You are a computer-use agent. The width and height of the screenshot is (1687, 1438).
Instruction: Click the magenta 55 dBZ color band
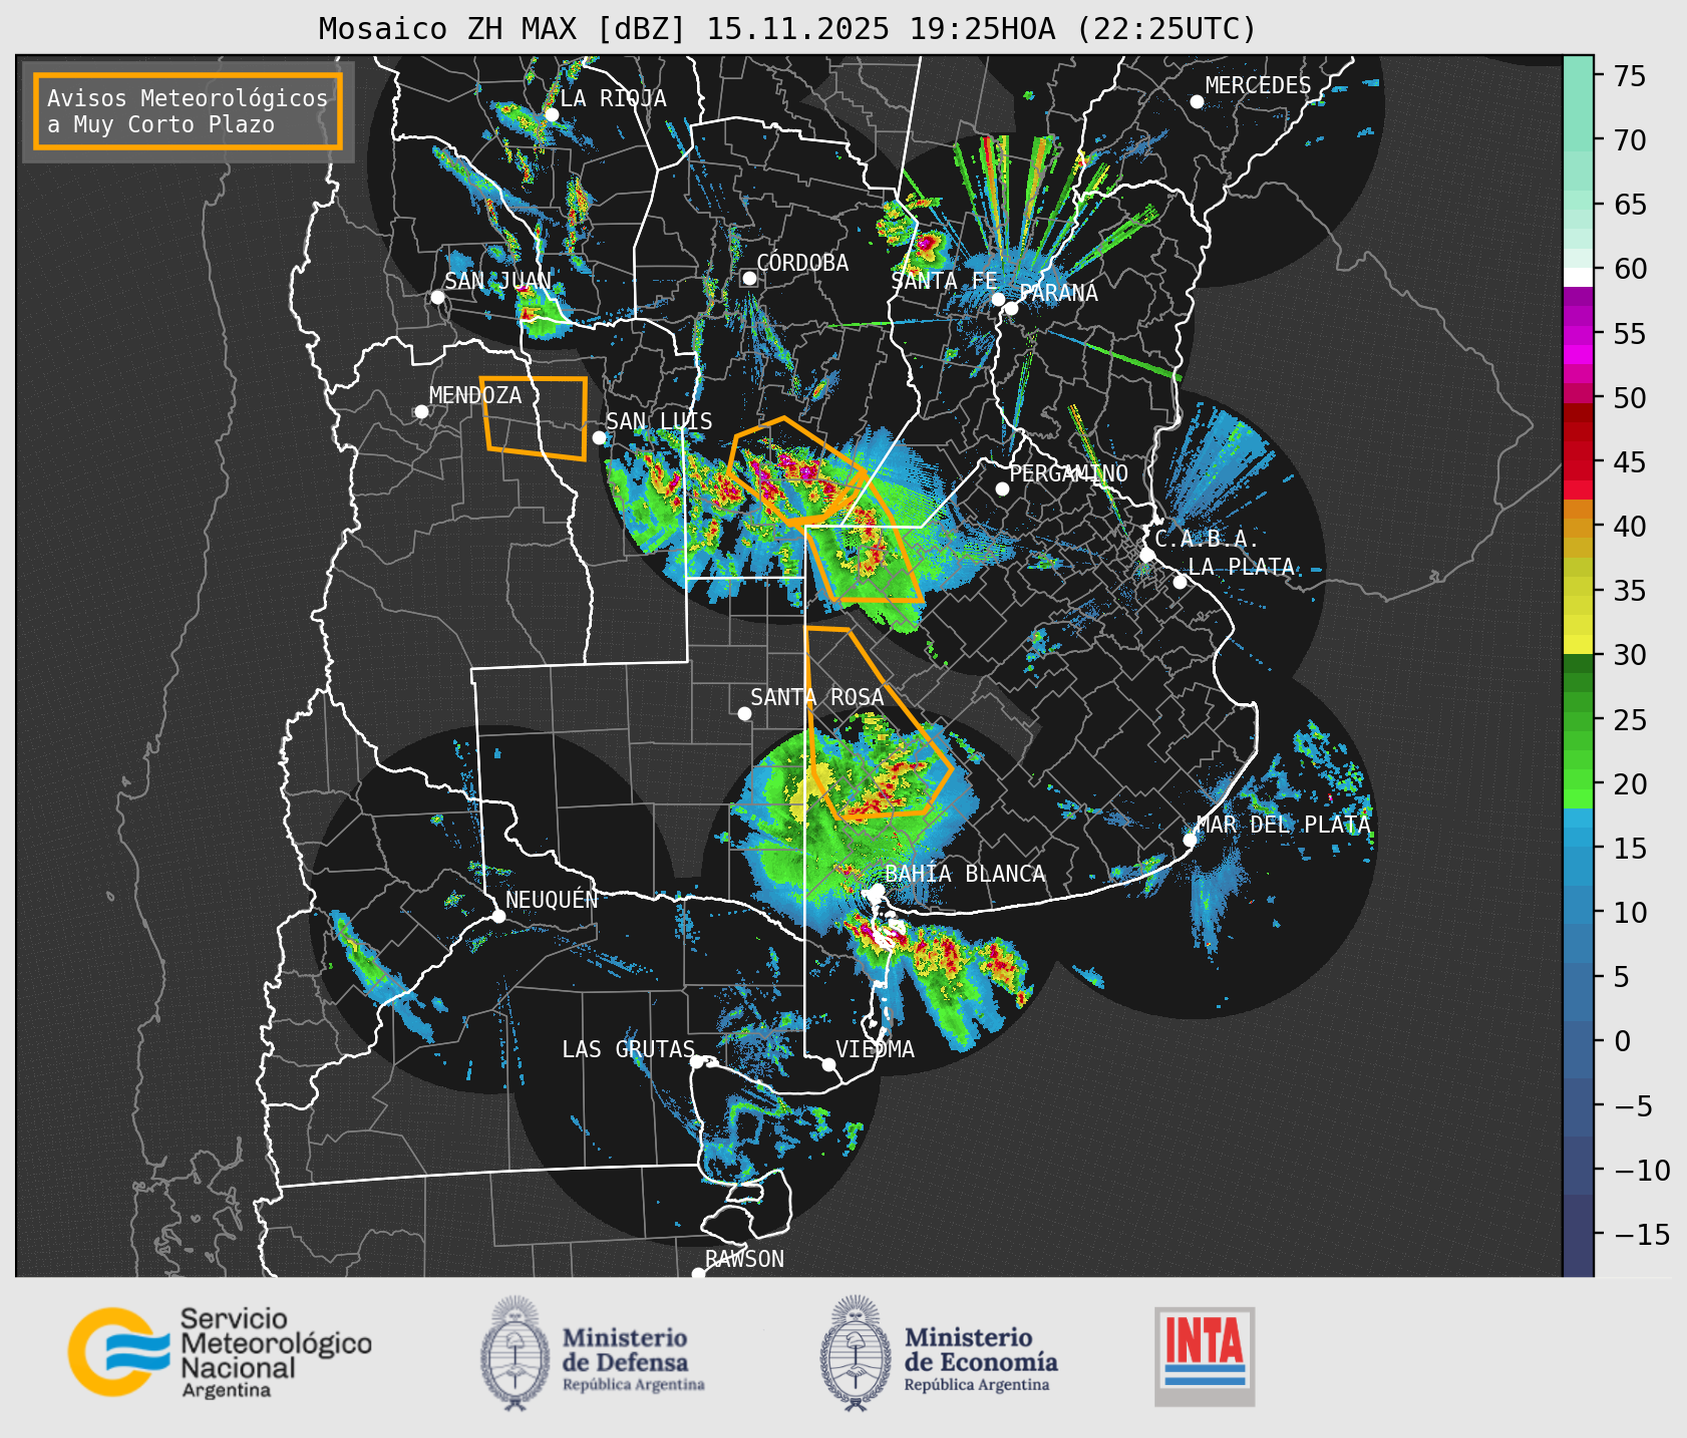(x=1578, y=335)
